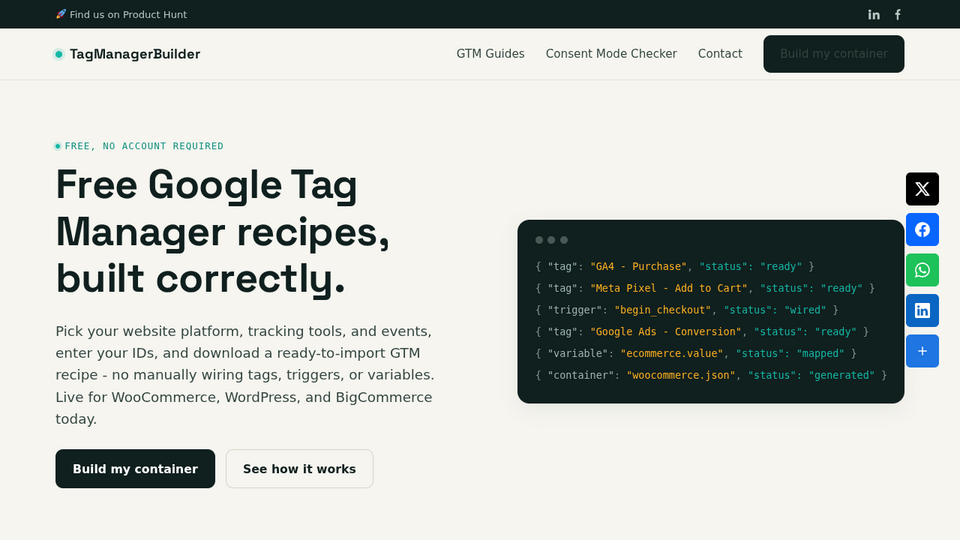Screen dimensions: 960x540
Task: Open the LinkedIn icon in top bar
Action: pyautogui.click(x=874, y=15)
